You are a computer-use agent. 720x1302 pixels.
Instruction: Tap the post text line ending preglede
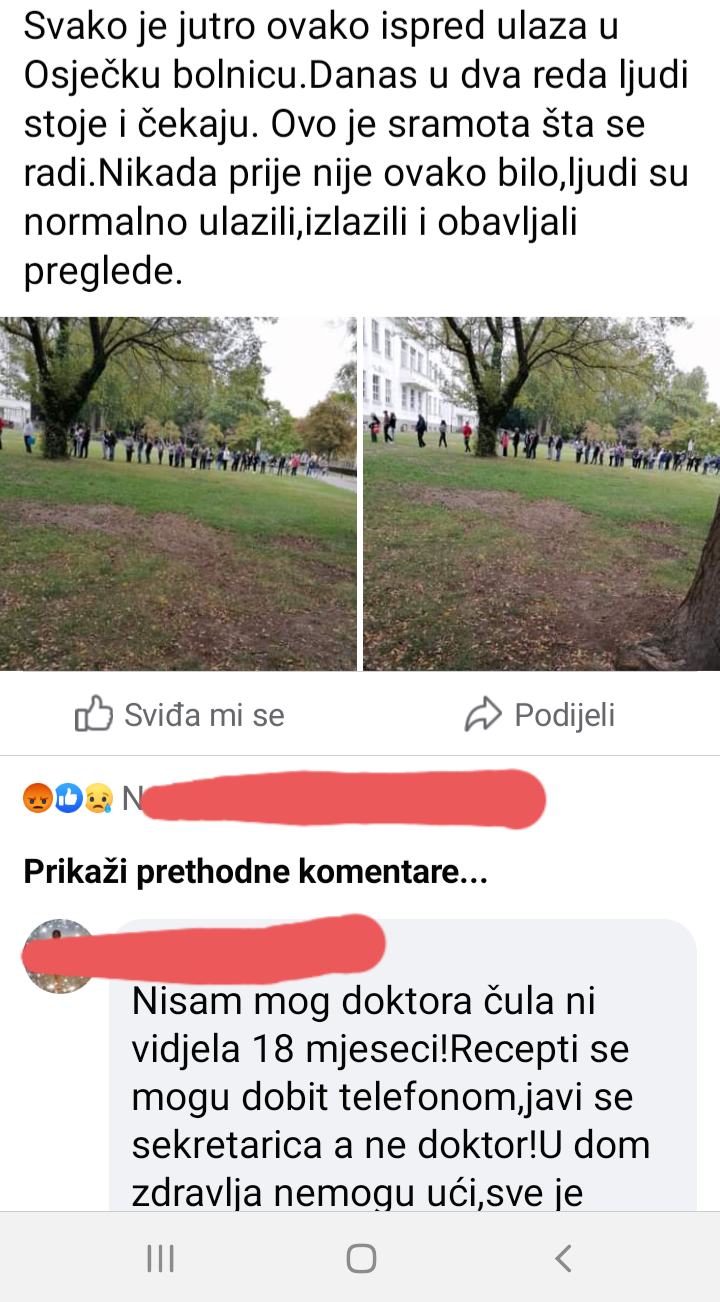[103, 270]
